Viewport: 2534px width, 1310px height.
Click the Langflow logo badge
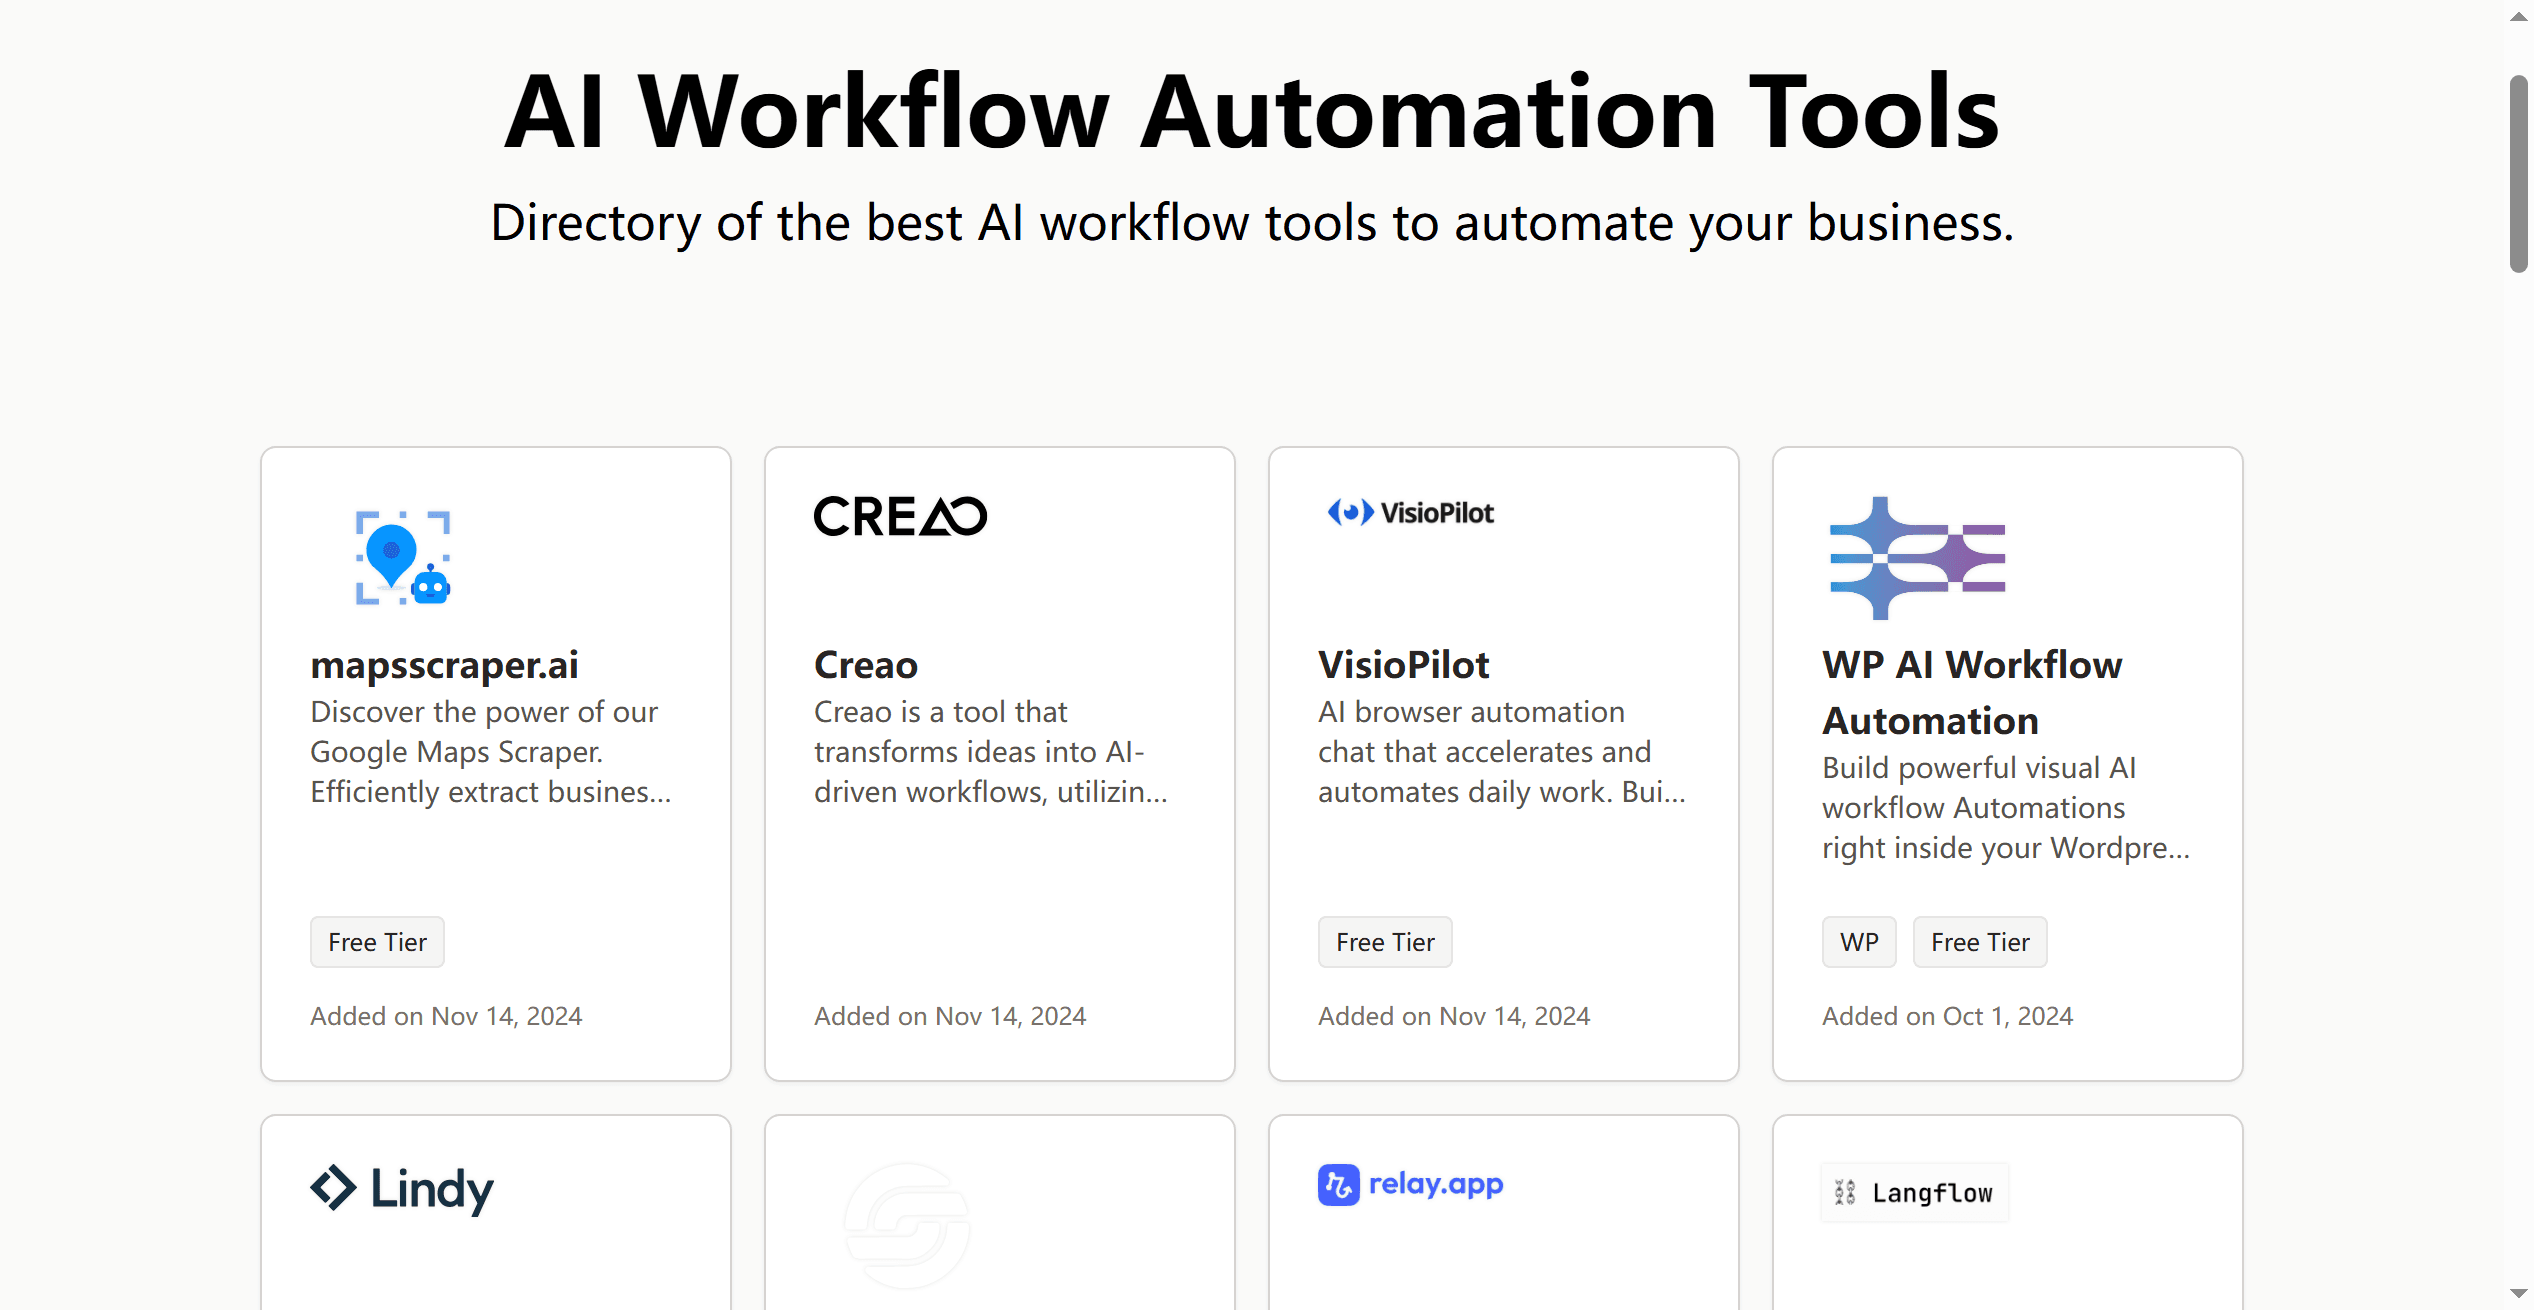pyautogui.click(x=1913, y=1192)
